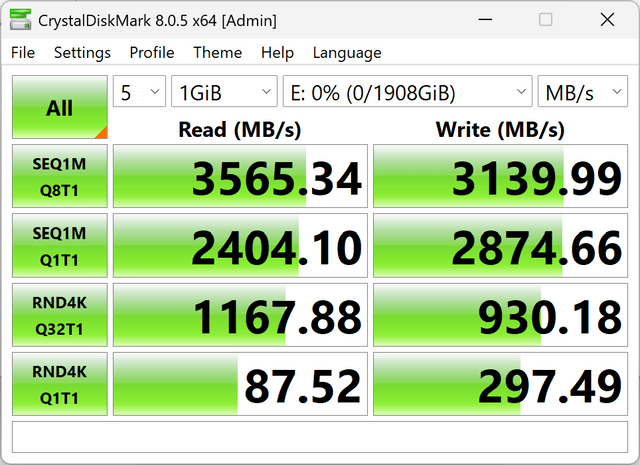Close the CrystalDiskMark window
This screenshot has height=465, width=640.
(x=607, y=19)
